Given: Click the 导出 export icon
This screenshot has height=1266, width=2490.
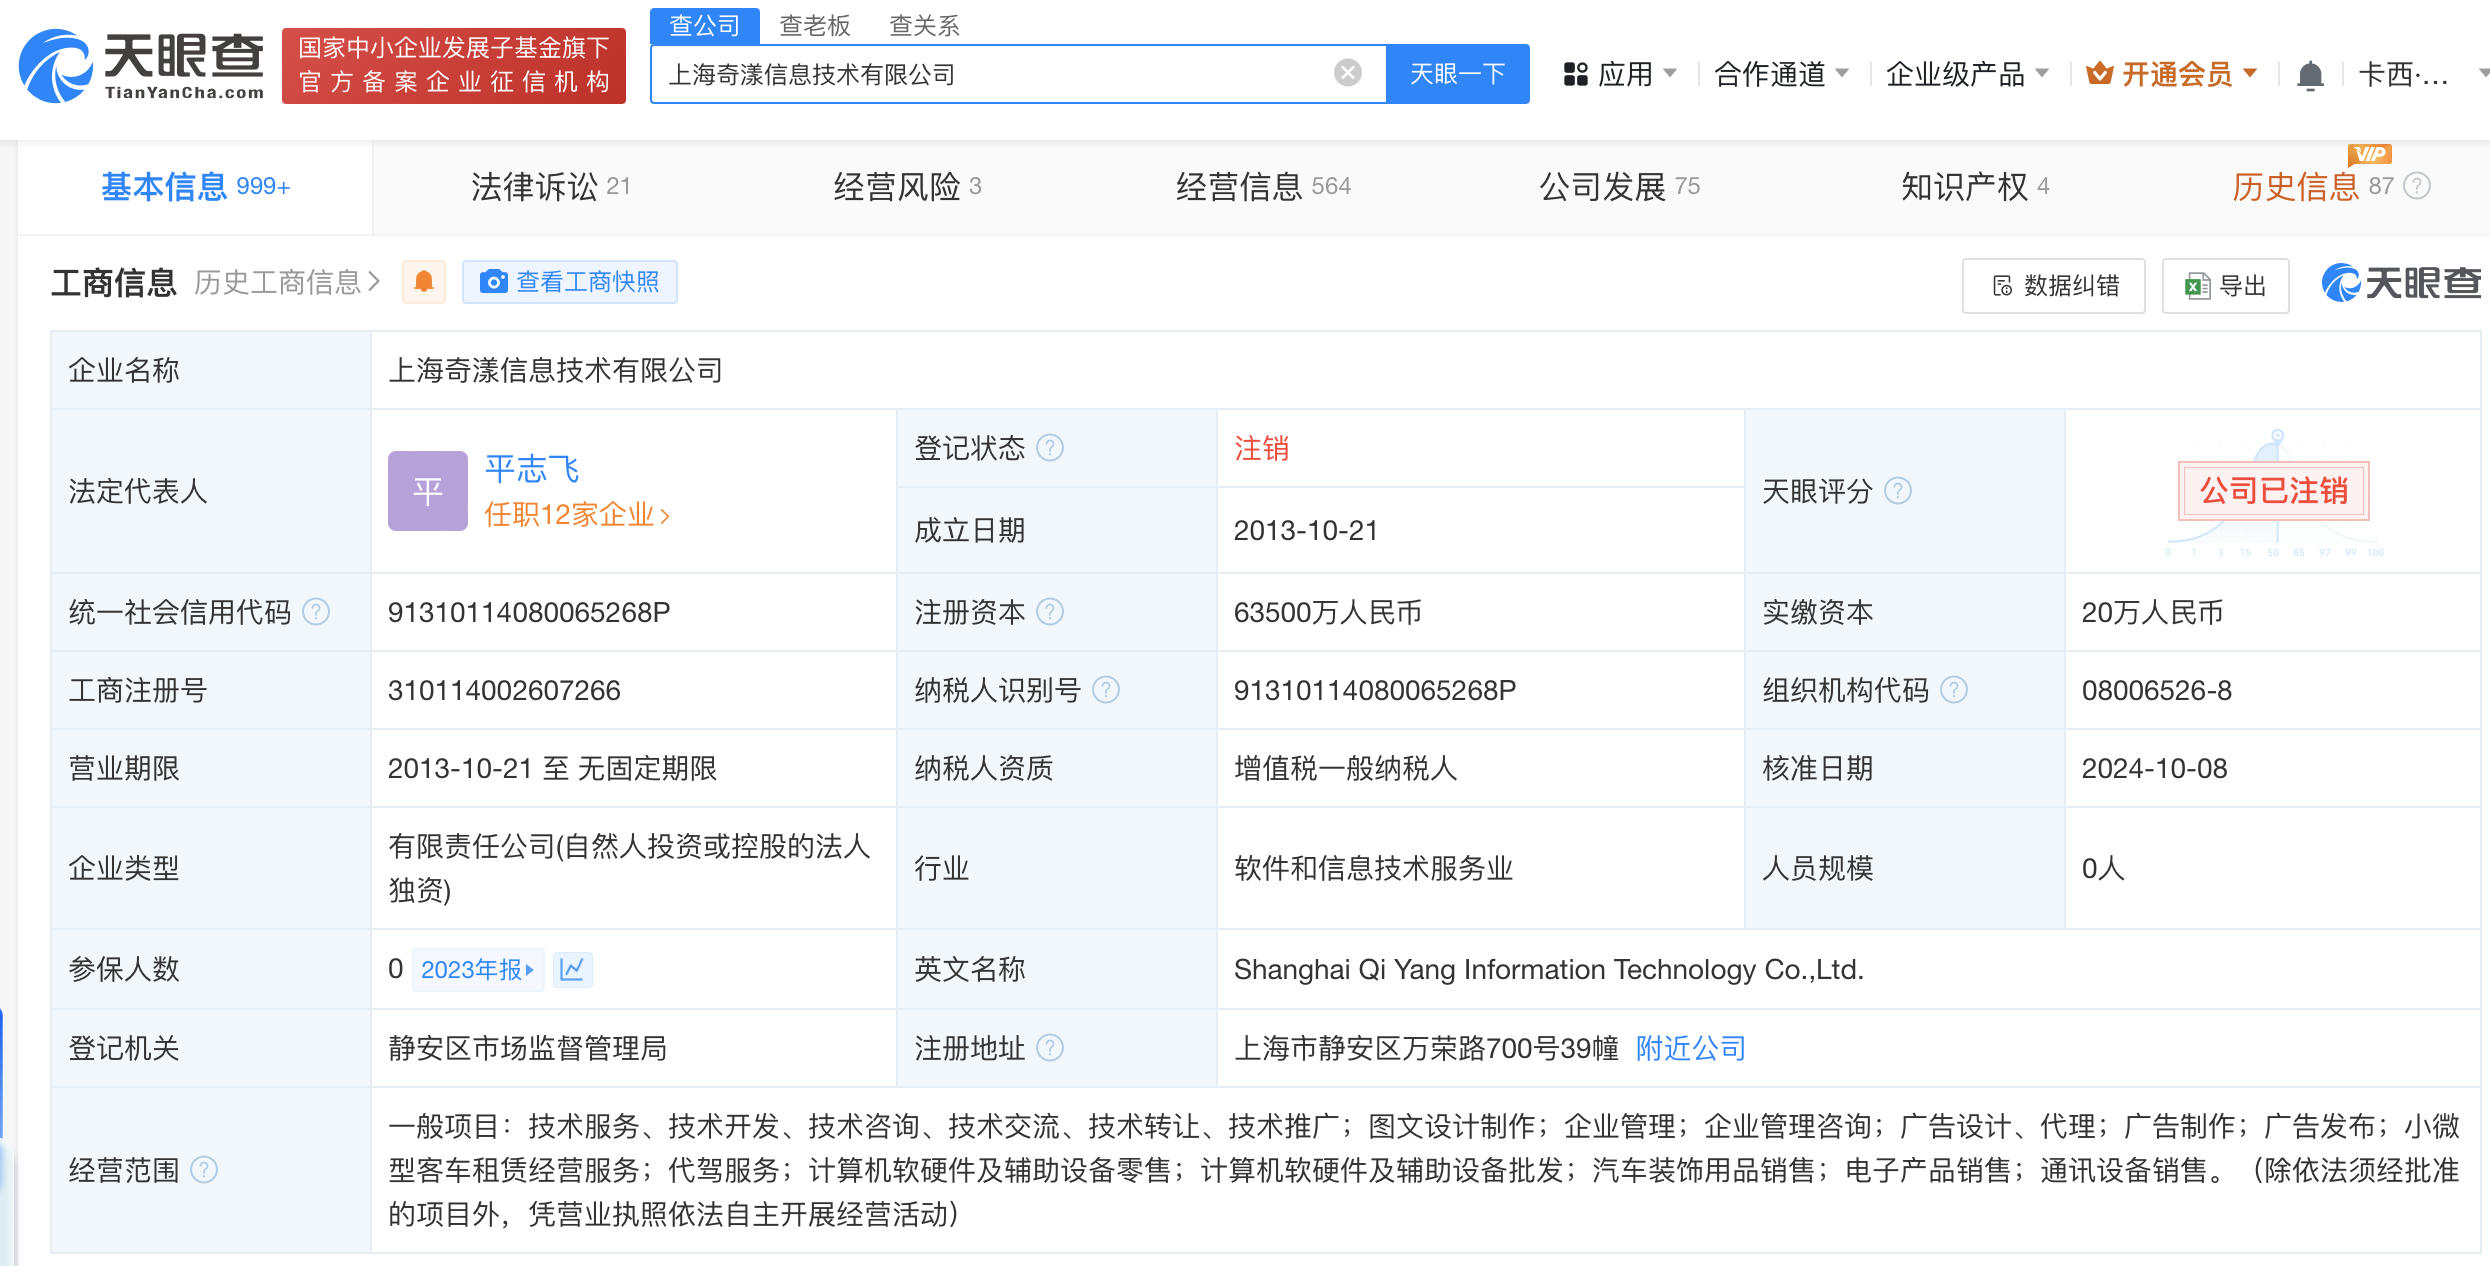Looking at the screenshot, I should pyautogui.click(x=2193, y=285).
